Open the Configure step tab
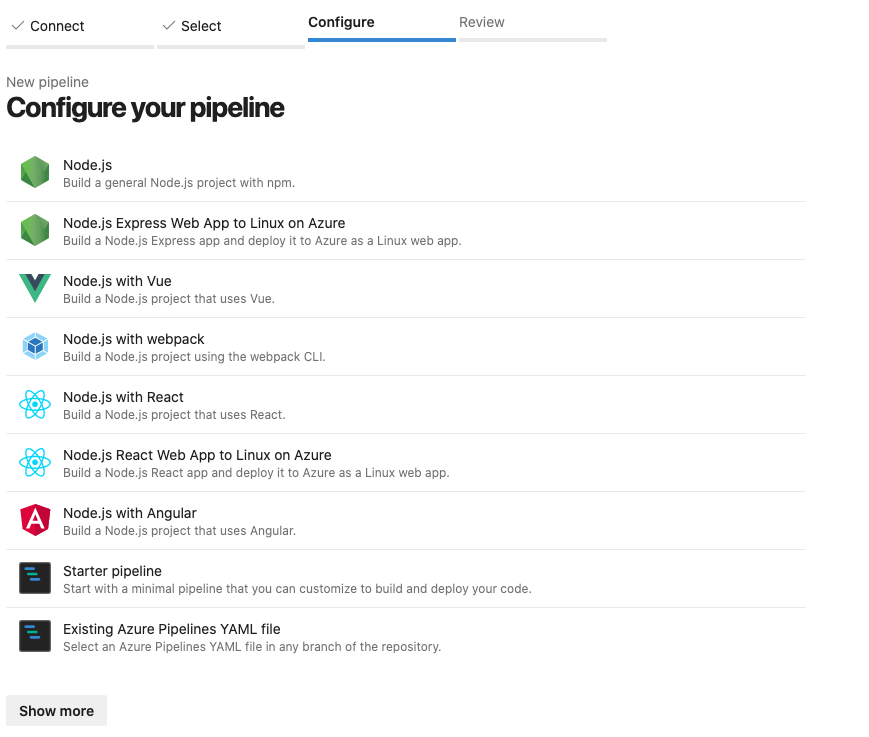This screenshot has height=737, width=869. pos(341,22)
